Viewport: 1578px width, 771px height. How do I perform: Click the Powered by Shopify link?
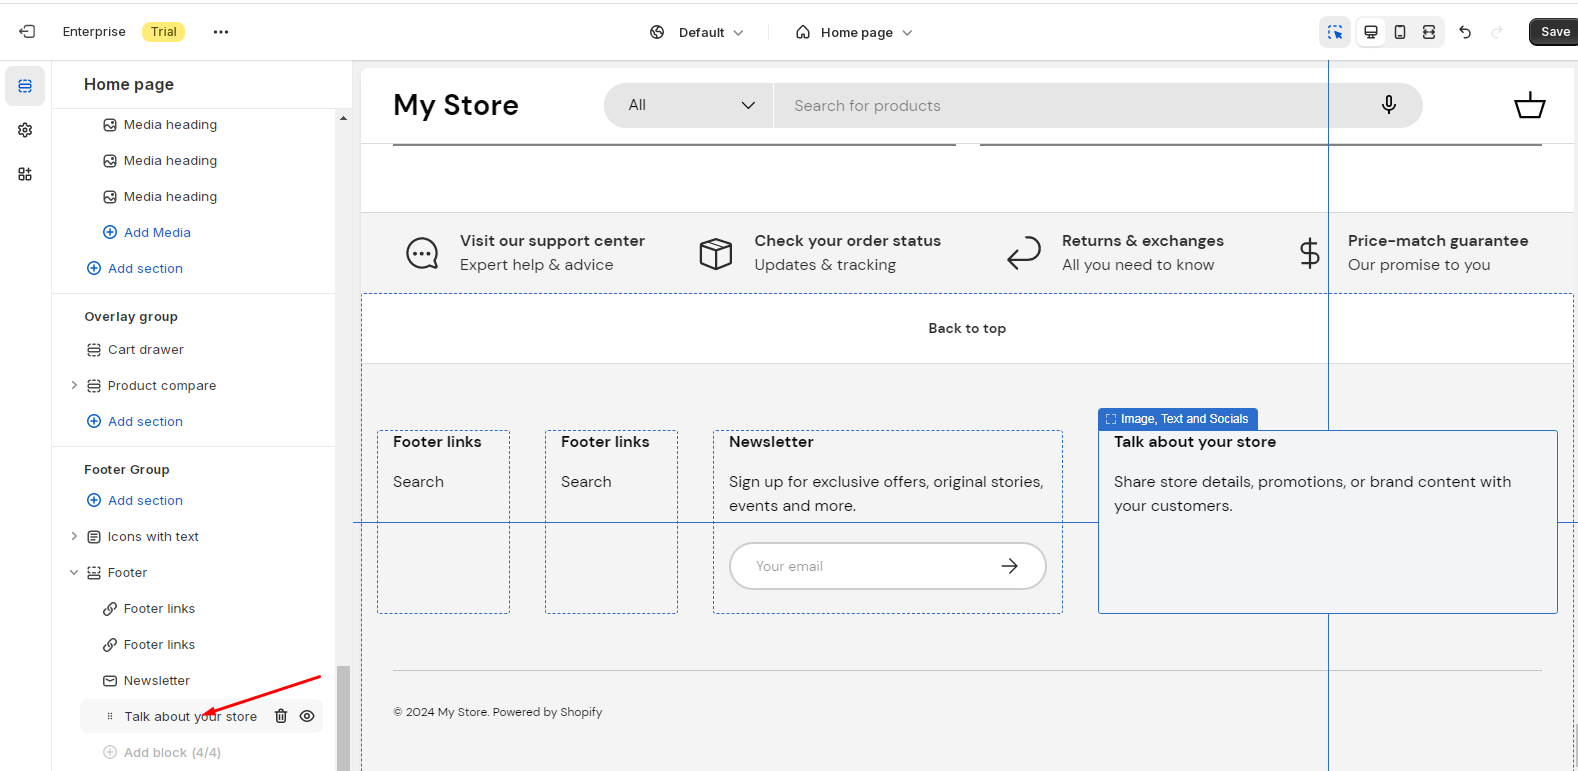point(547,712)
